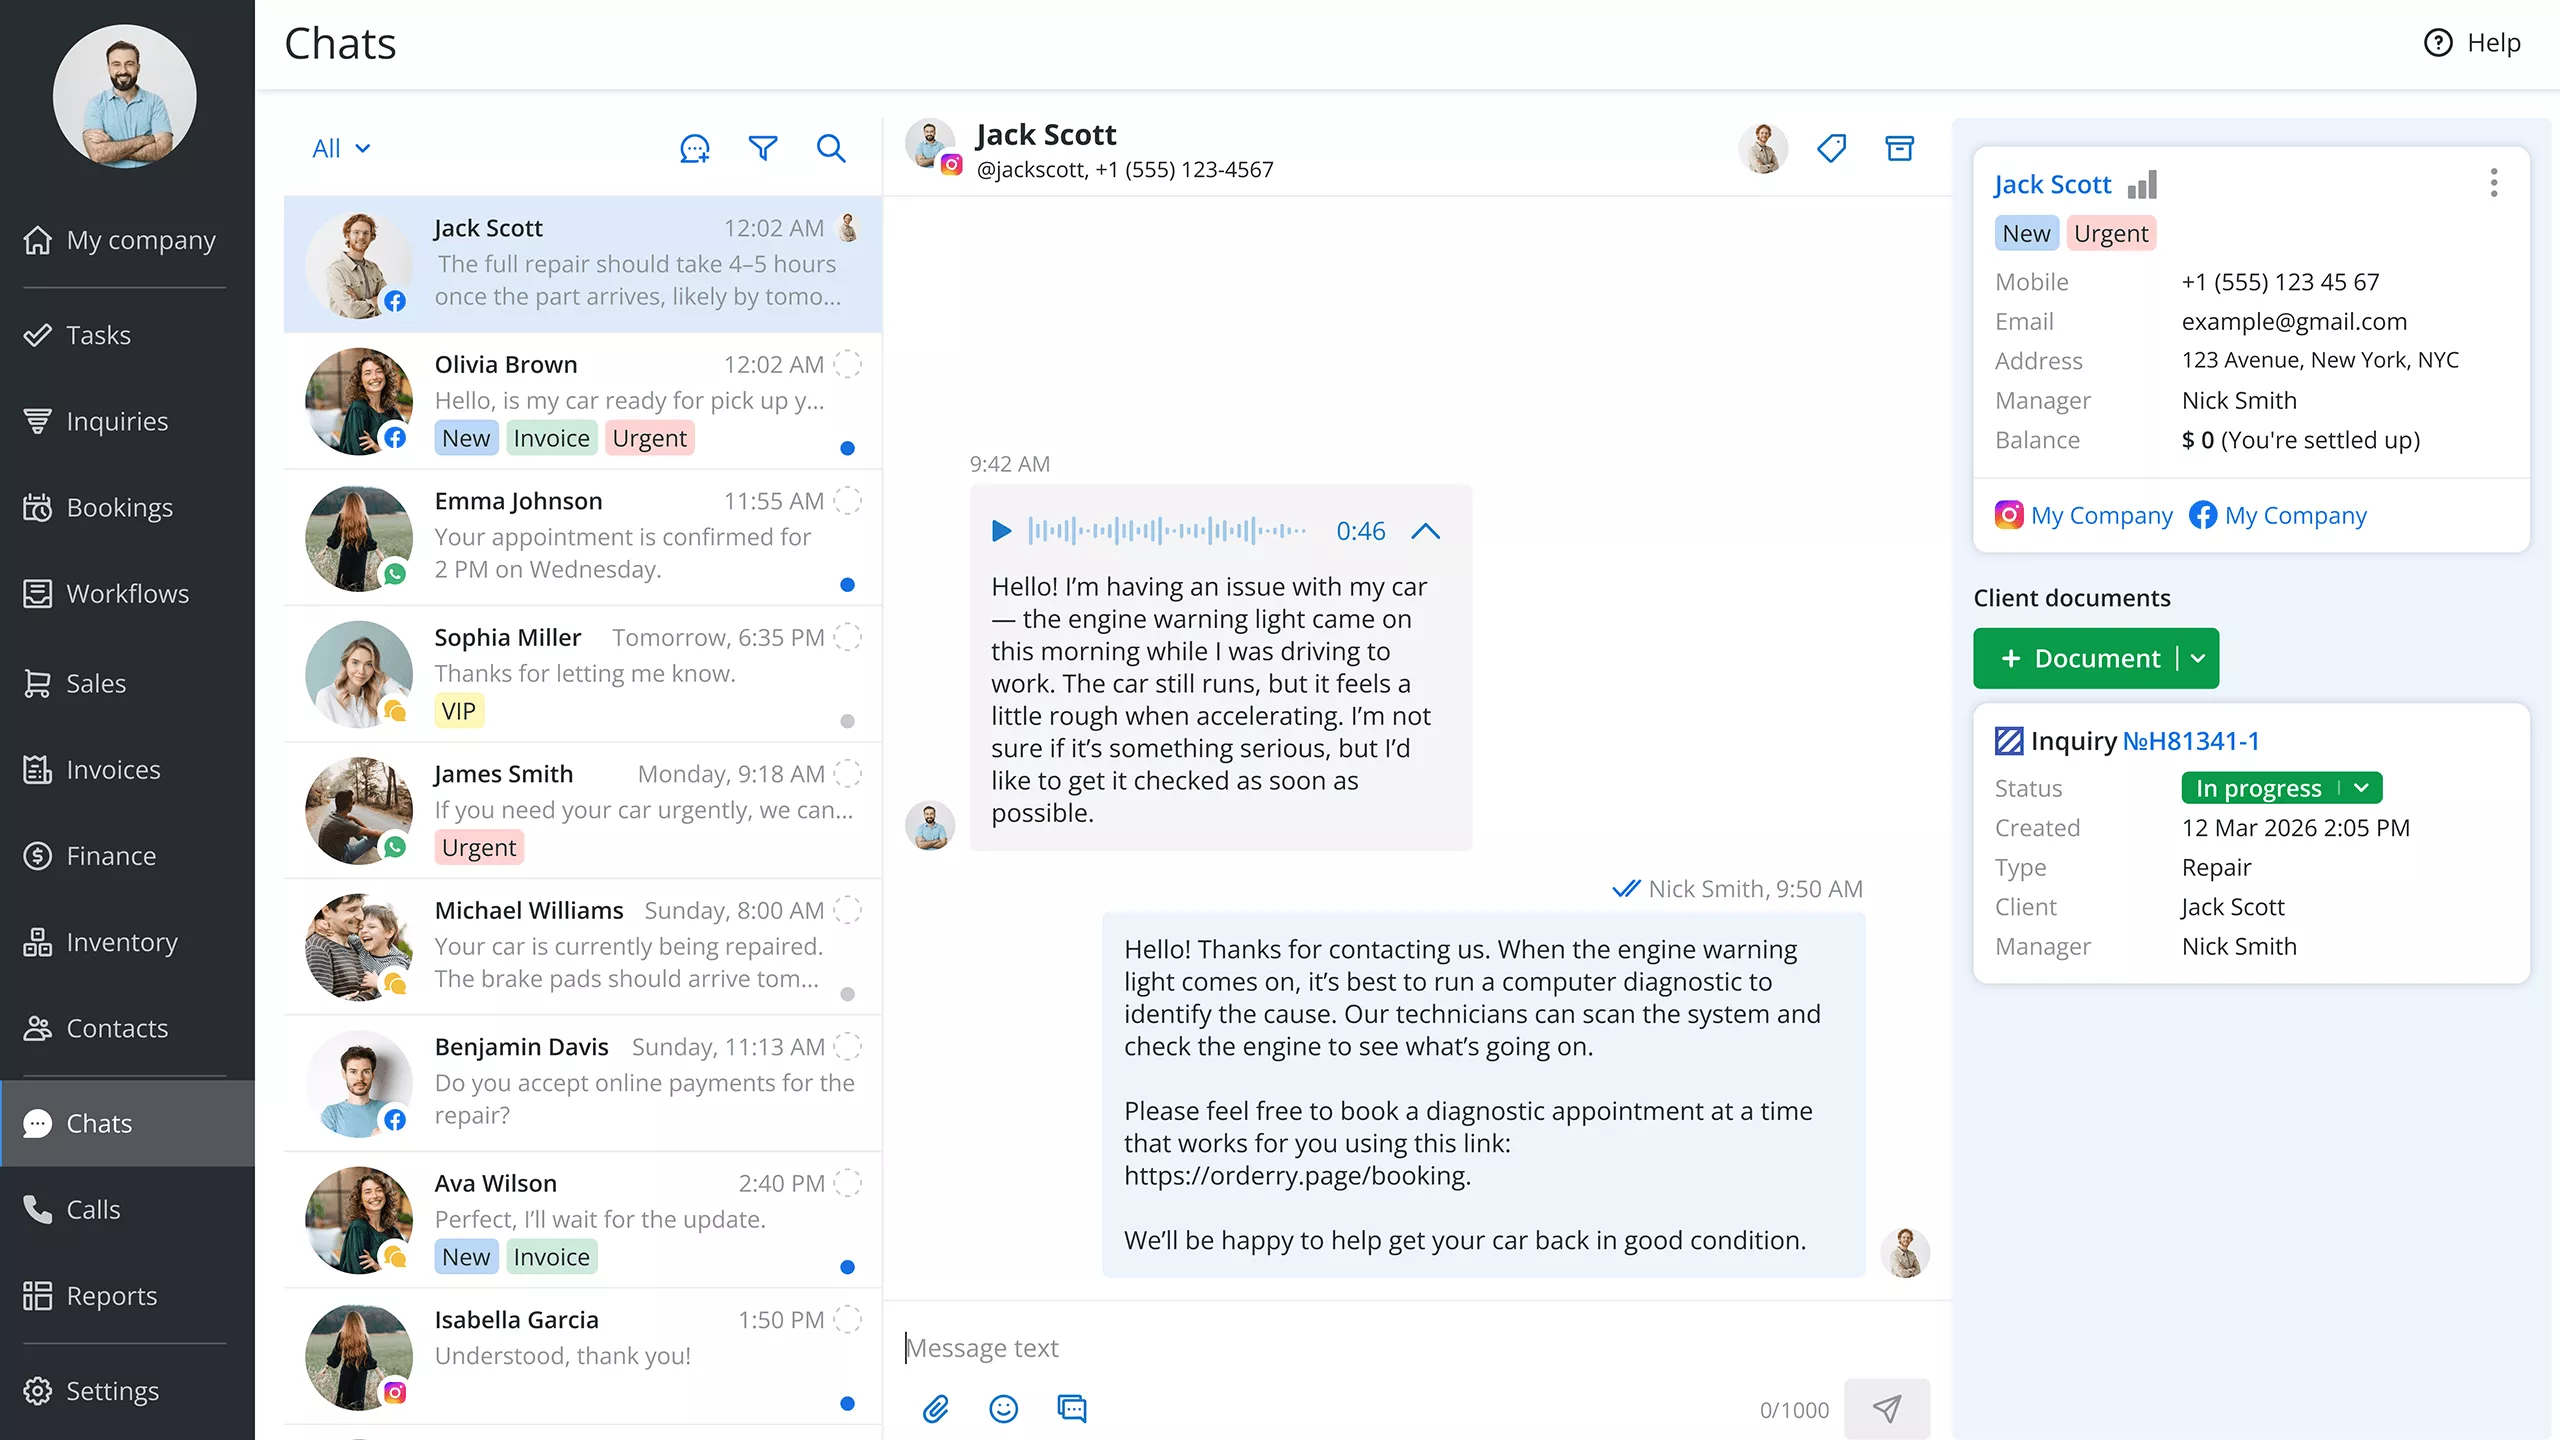Change inquiry status via 'In progress' dropdown
2560x1440 pixels.
click(x=2282, y=788)
